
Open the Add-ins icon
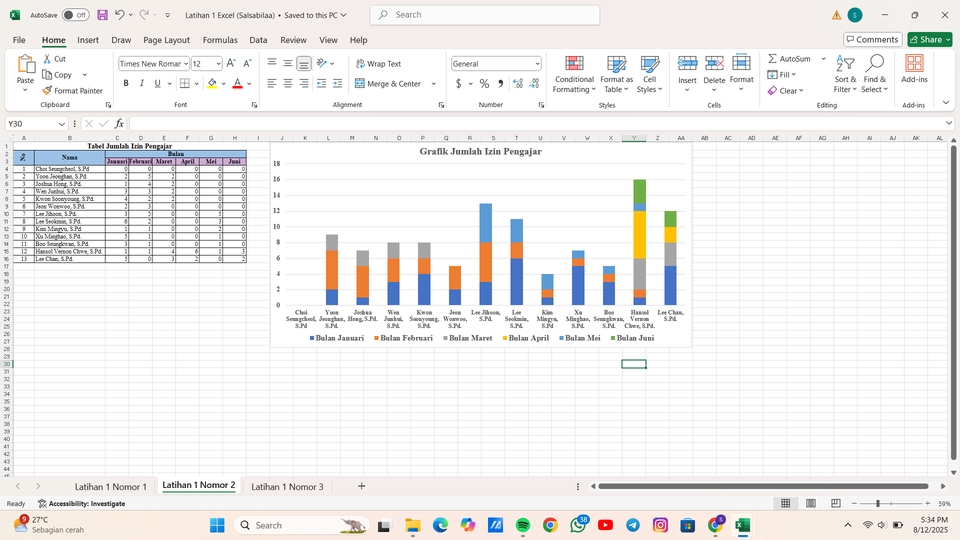pos(914,64)
